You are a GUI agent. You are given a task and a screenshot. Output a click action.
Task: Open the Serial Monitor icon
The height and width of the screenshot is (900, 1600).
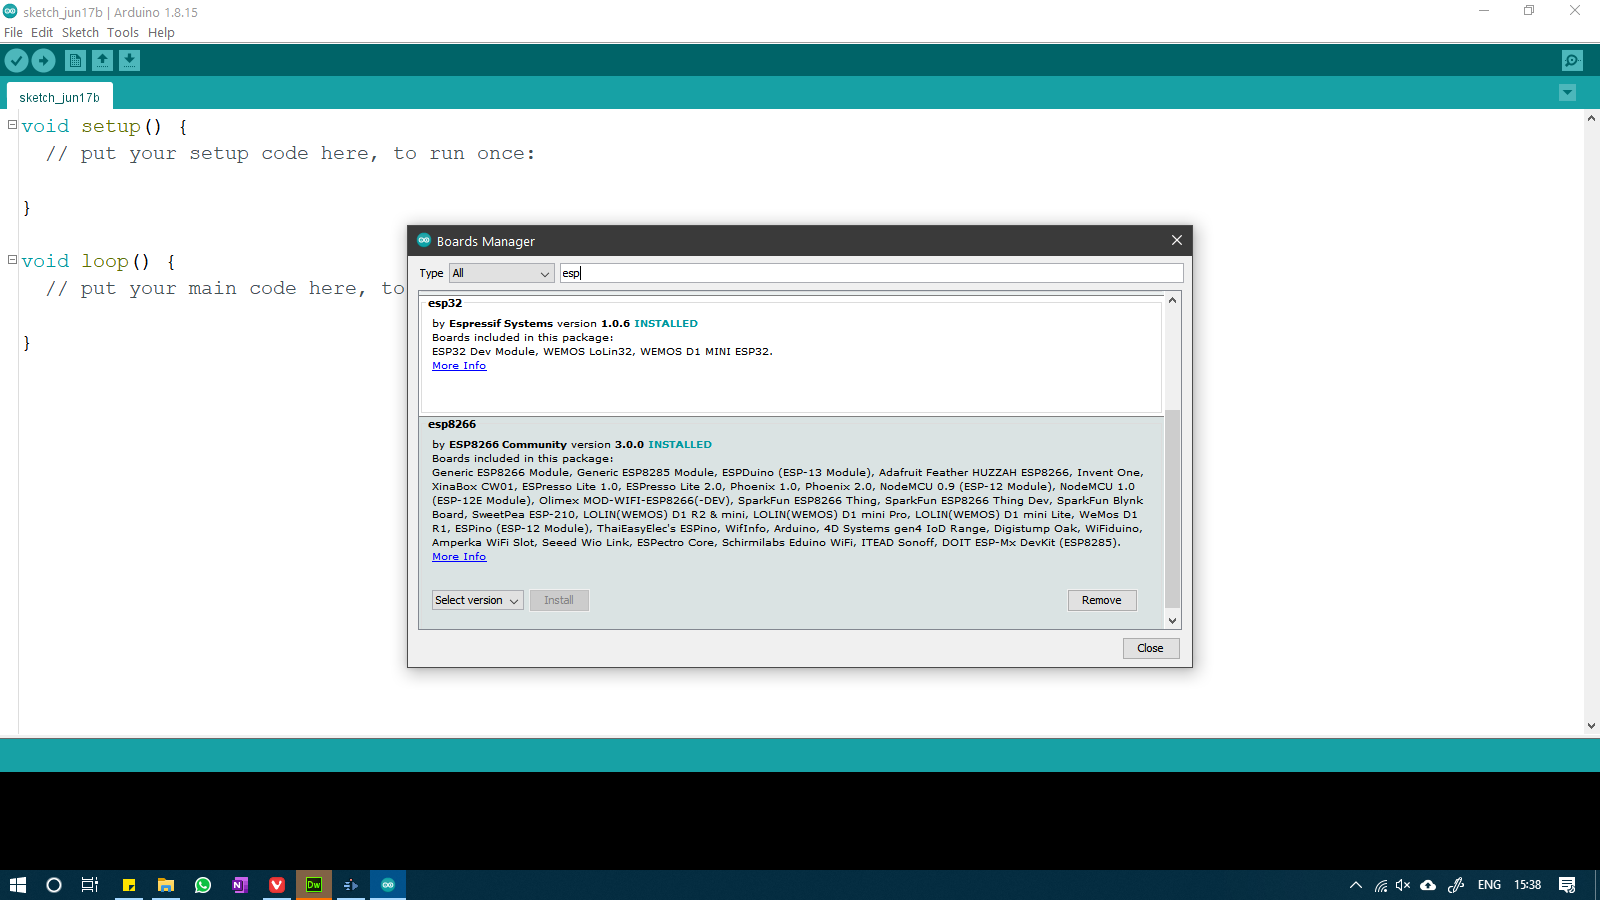pos(1572,61)
